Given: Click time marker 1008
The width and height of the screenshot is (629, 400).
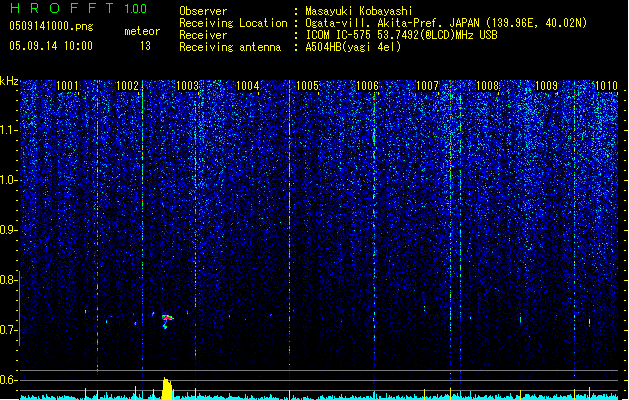Looking at the screenshot, I should [487, 86].
